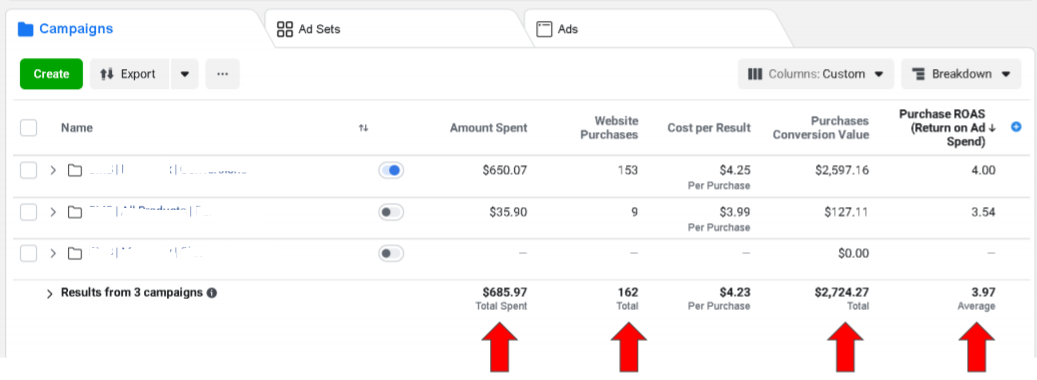Click the $685.97 Total Spent value
Image resolution: width=1037 pixels, height=380 pixels.
[x=505, y=292]
